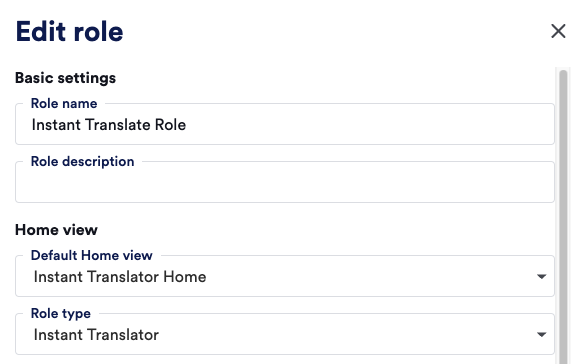Click the 'Role name' field label
Image resolution: width=587 pixels, height=364 pixels.
coord(64,103)
